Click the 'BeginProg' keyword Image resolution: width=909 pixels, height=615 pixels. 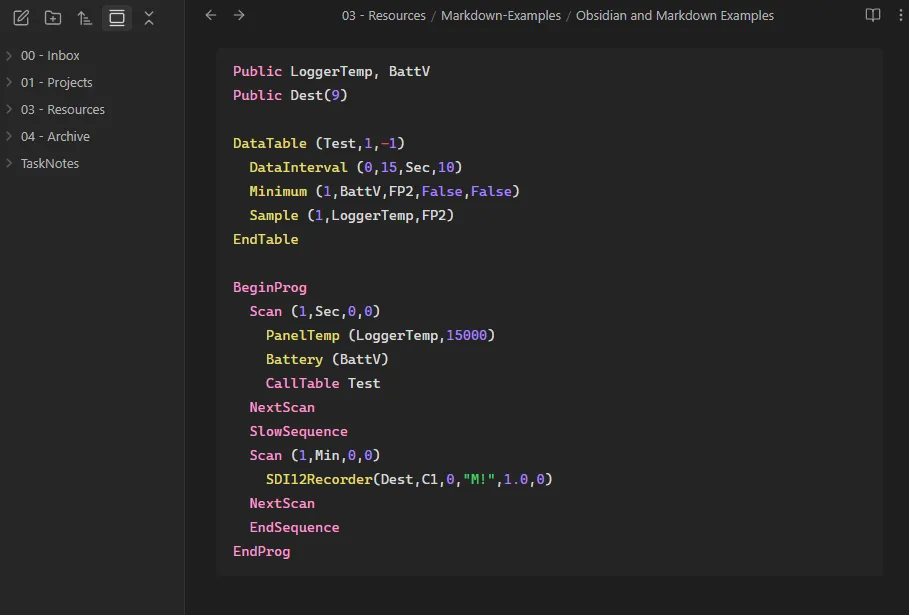pyautogui.click(x=270, y=288)
